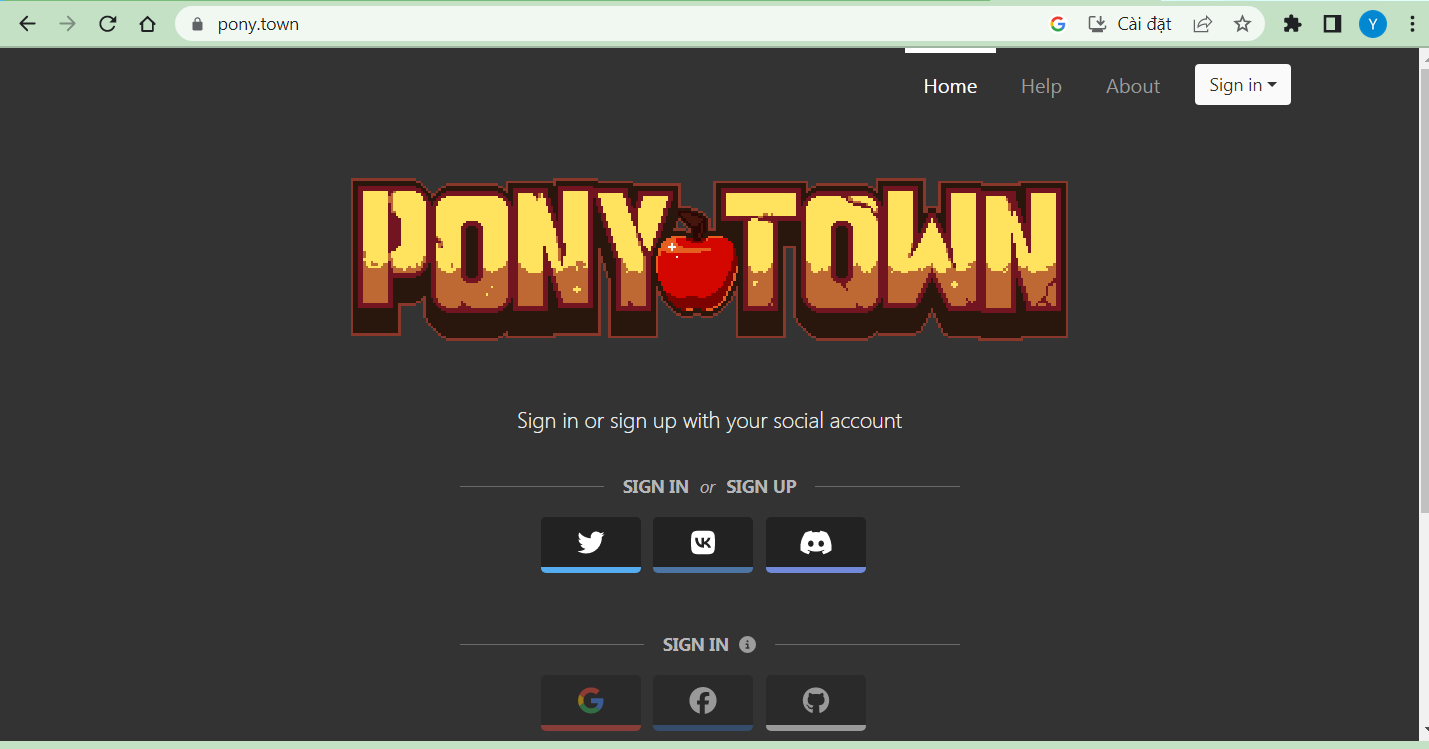Sign in with the Twitter button

point(591,544)
